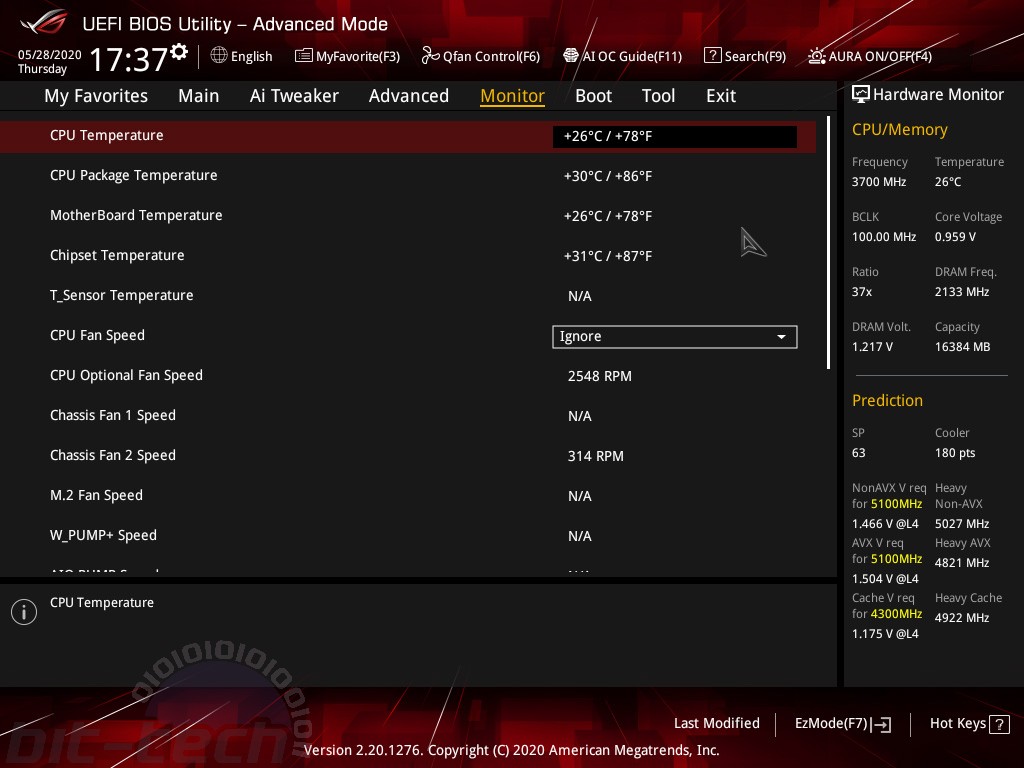Open Search(F9)
The width and height of the screenshot is (1024, 768).
[745, 56]
